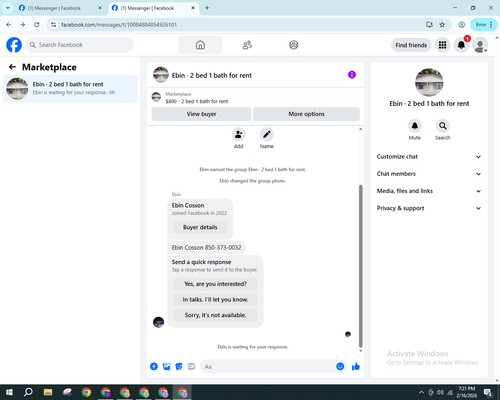
Task: Expand Privacy & support section
Action: click(x=429, y=208)
